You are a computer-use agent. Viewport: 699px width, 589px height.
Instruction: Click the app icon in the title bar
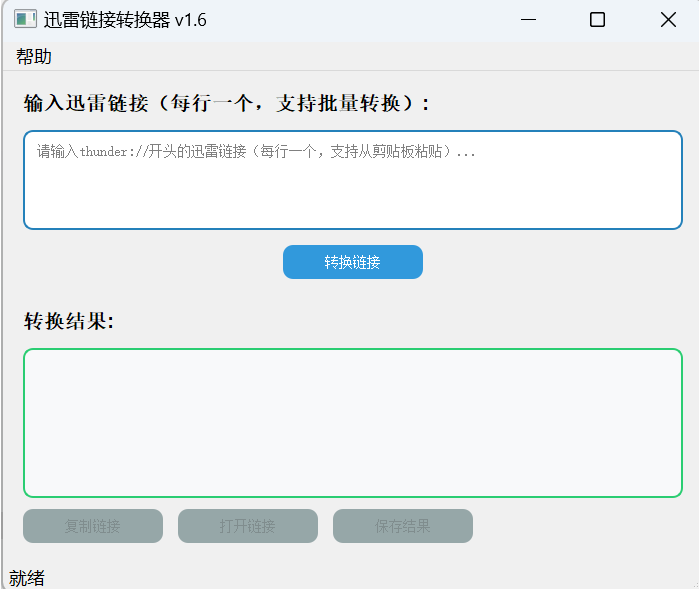click(x=25, y=20)
